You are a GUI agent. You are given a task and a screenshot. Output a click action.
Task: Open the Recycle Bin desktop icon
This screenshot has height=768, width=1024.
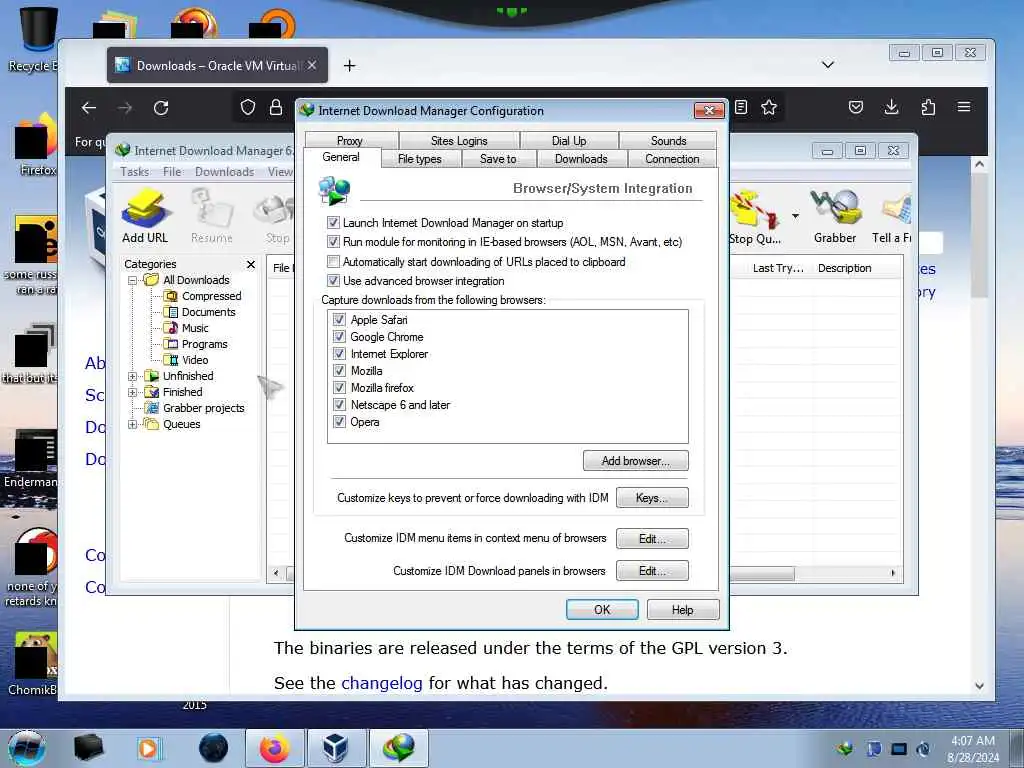coord(37,38)
